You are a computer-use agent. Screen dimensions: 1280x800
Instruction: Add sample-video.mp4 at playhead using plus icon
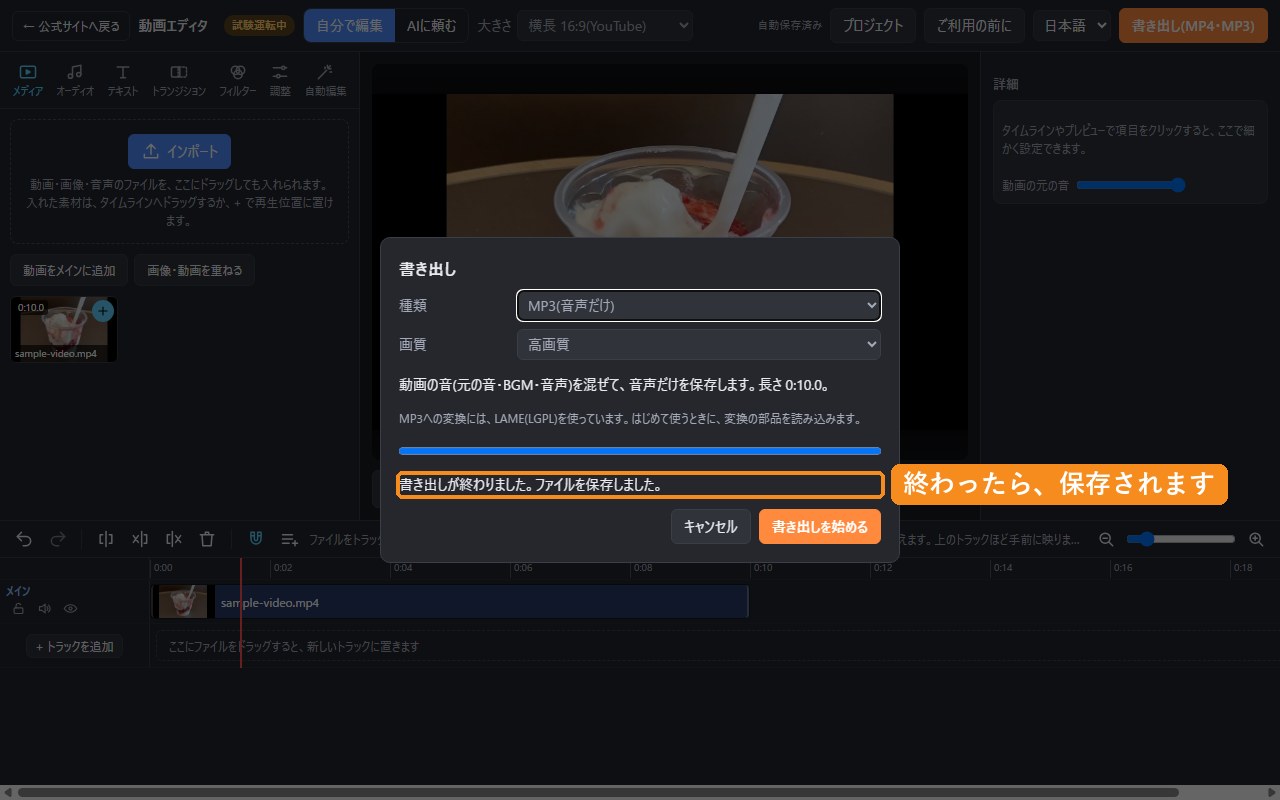click(103, 311)
